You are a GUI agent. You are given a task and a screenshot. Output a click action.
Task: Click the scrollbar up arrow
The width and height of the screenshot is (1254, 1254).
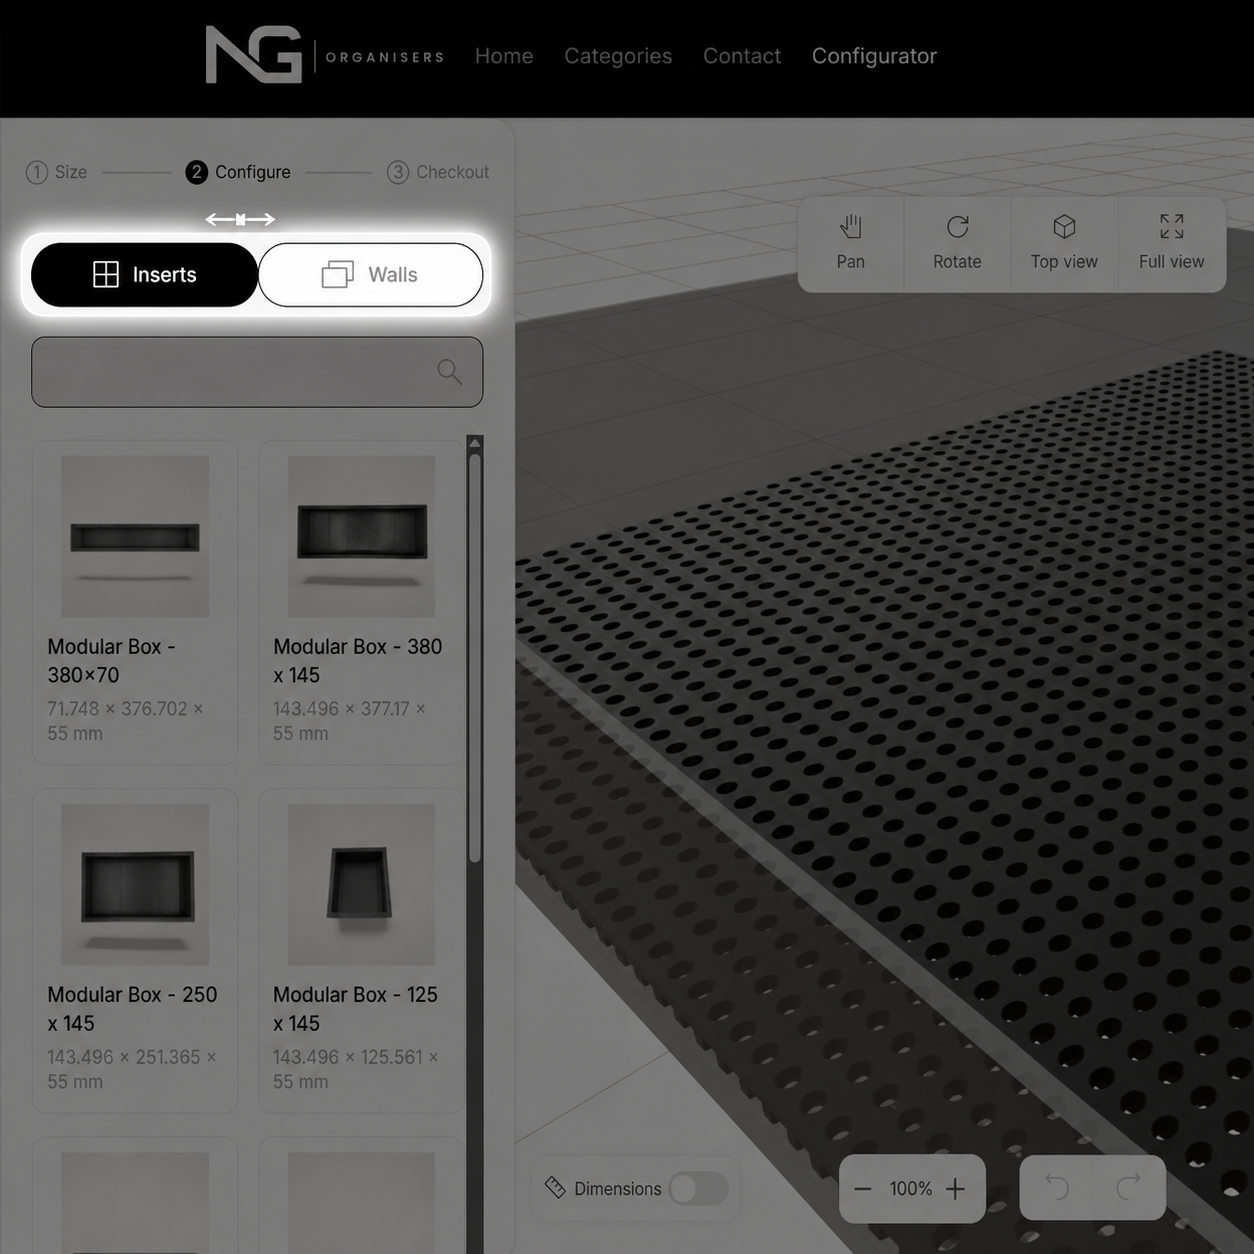475,442
